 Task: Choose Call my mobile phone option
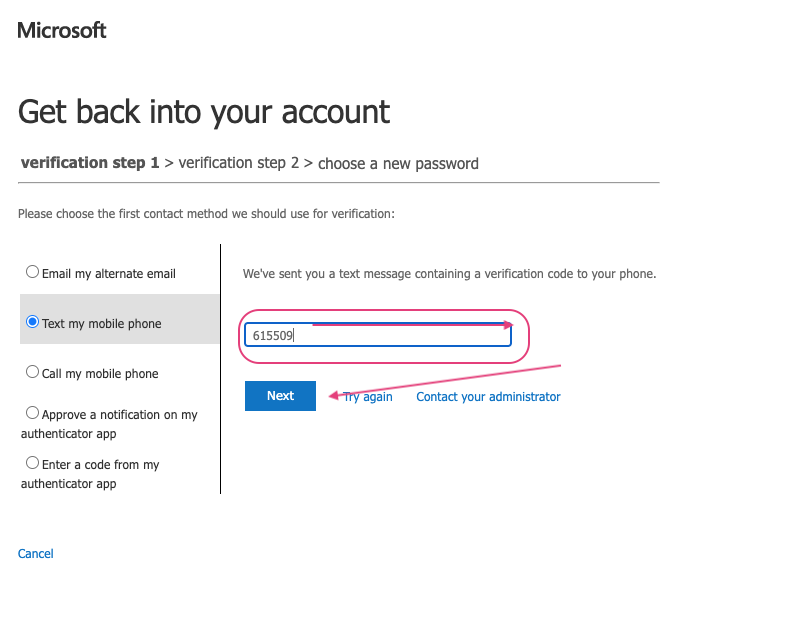click(x=32, y=372)
